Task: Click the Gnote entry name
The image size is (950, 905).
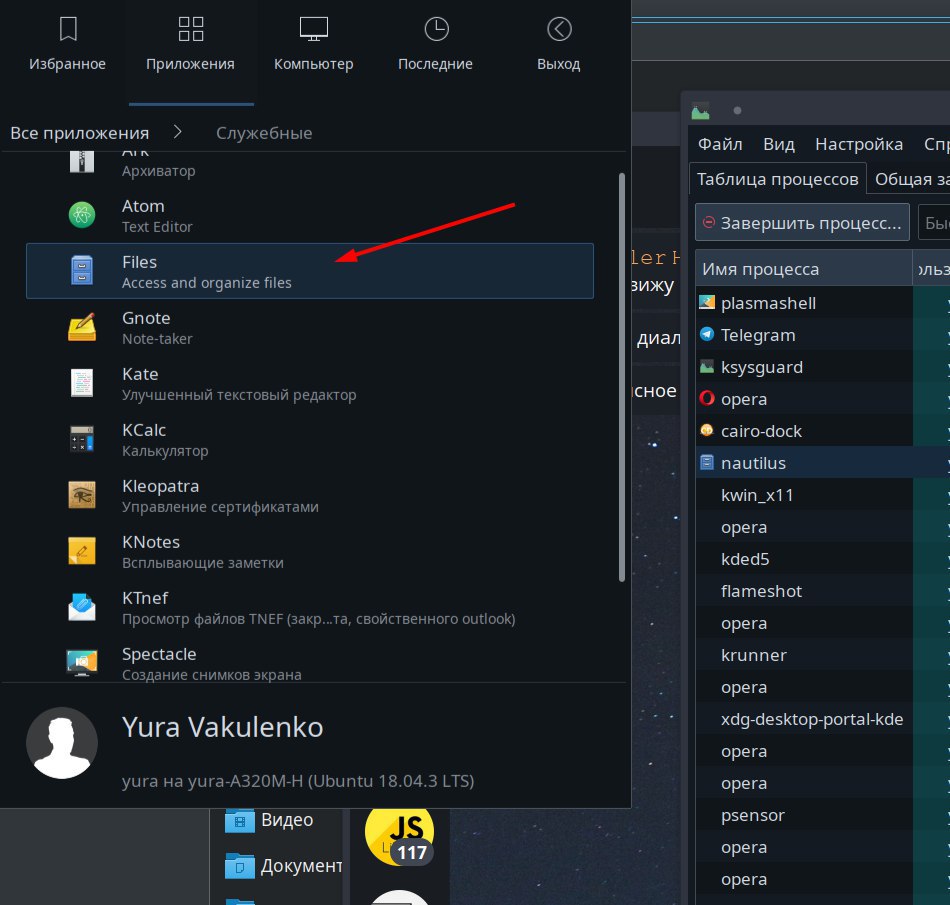Action: pyautogui.click(x=146, y=318)
